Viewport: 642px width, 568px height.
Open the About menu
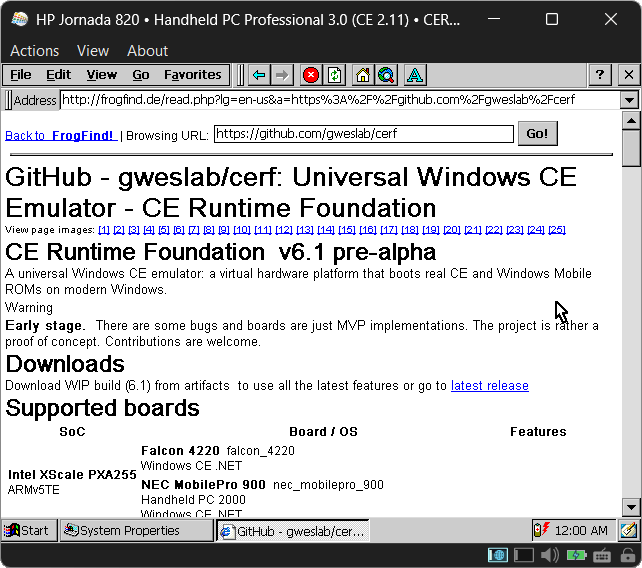coord(147,51)
